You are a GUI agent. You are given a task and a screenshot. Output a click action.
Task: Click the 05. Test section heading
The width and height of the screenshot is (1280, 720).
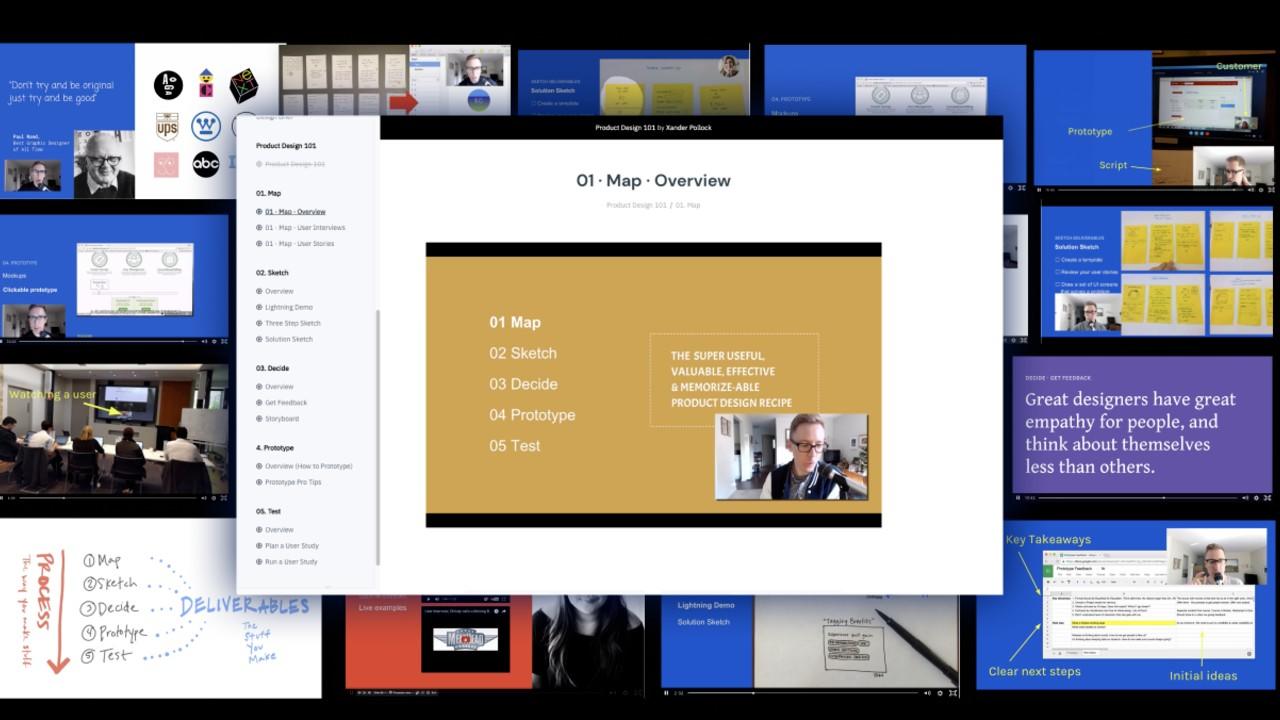point(268,512)
